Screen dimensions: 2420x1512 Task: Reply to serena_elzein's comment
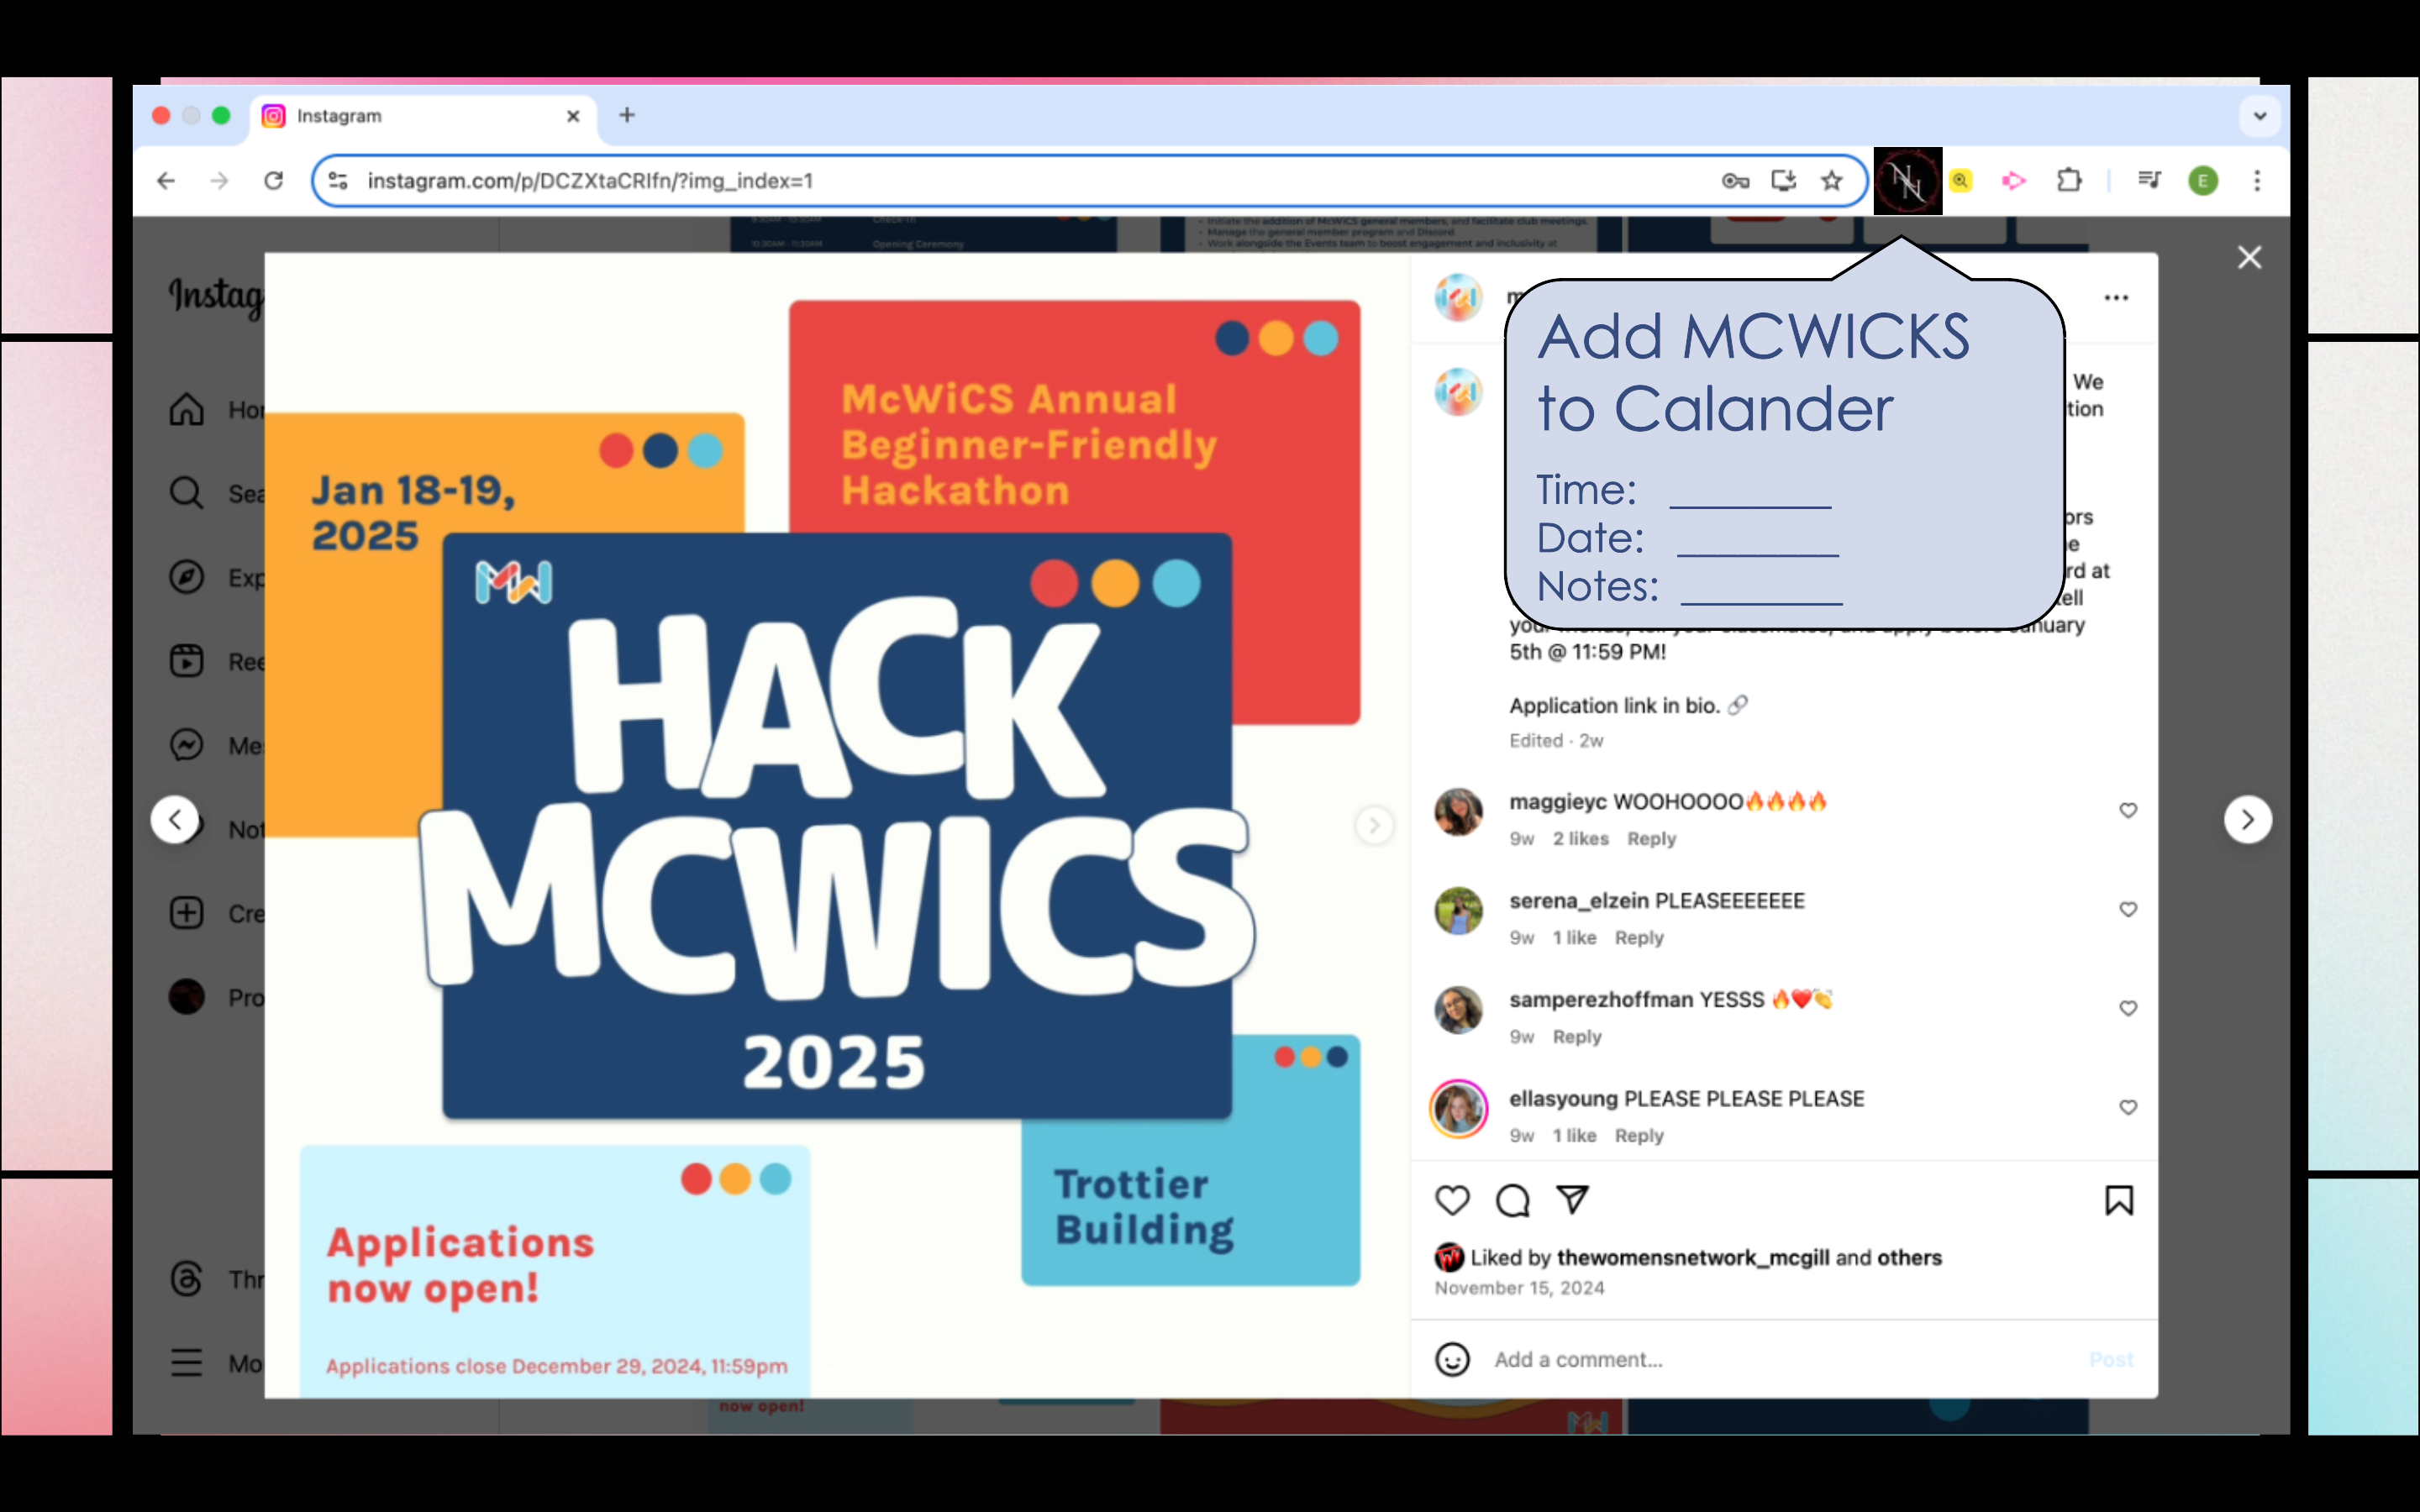click(x=1638, y=938)
